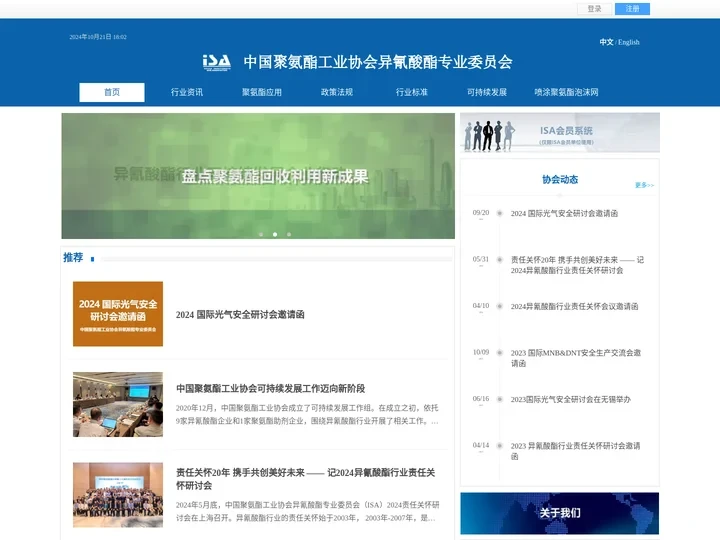720x540 pixels.
Task: Click the green carousel banner image
Action: [258, 176]
